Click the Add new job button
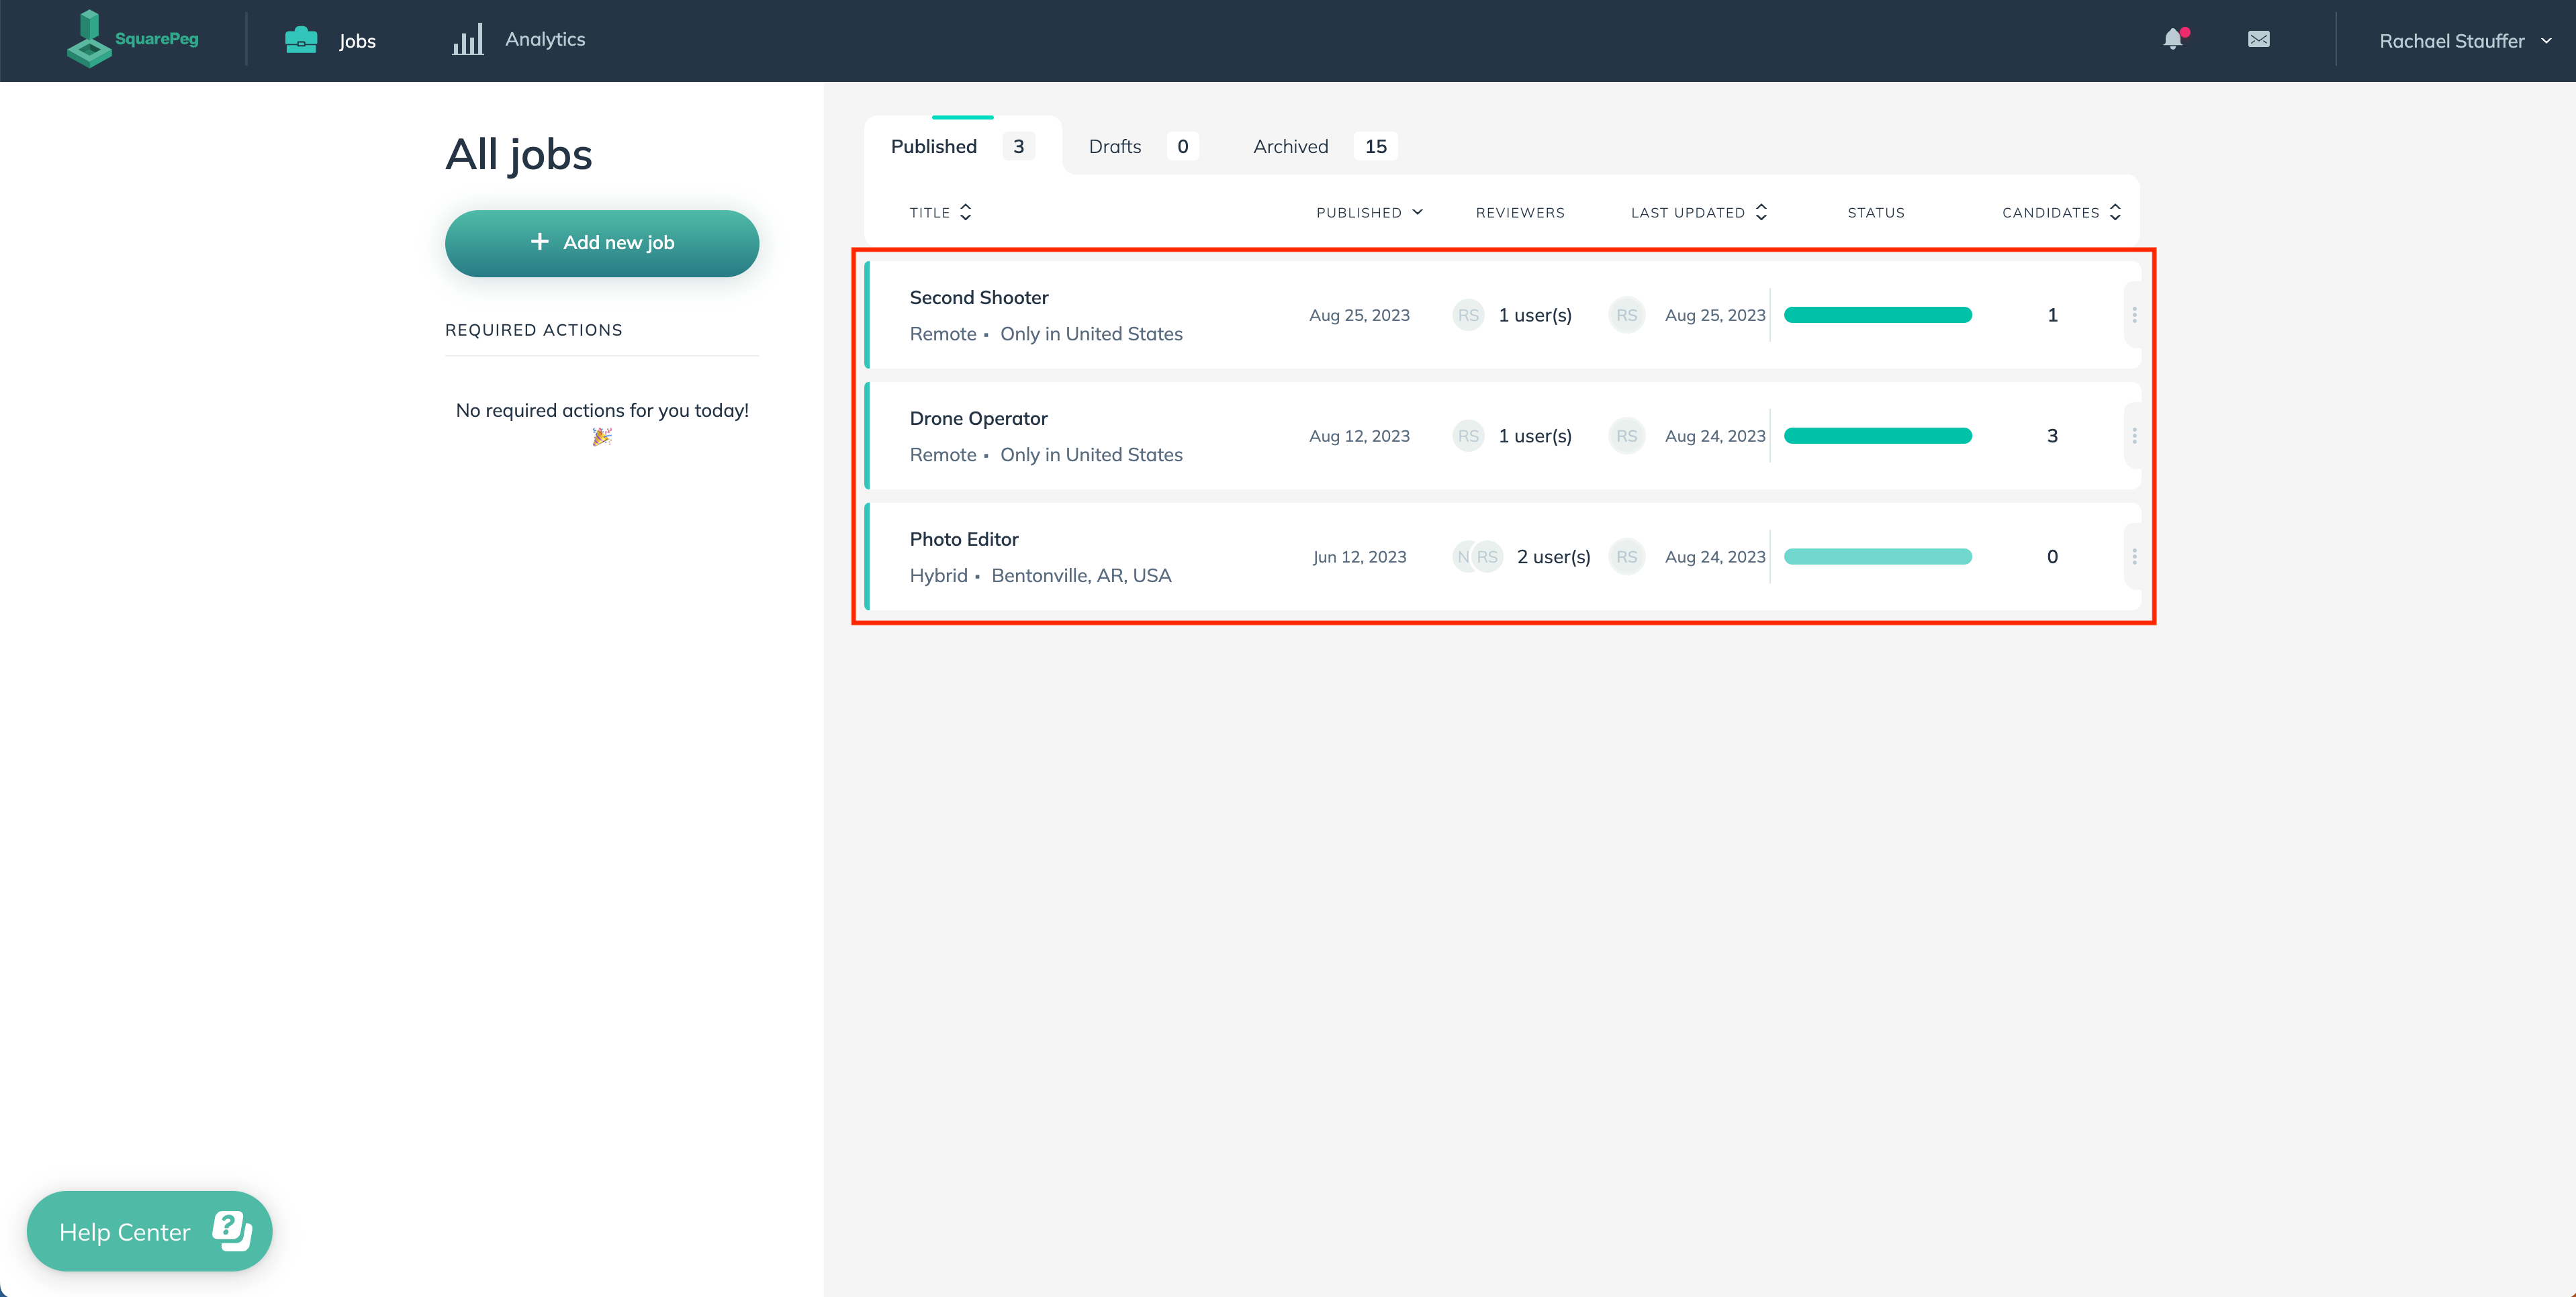Viewport: 2576px width, 1297px height. 600,242
